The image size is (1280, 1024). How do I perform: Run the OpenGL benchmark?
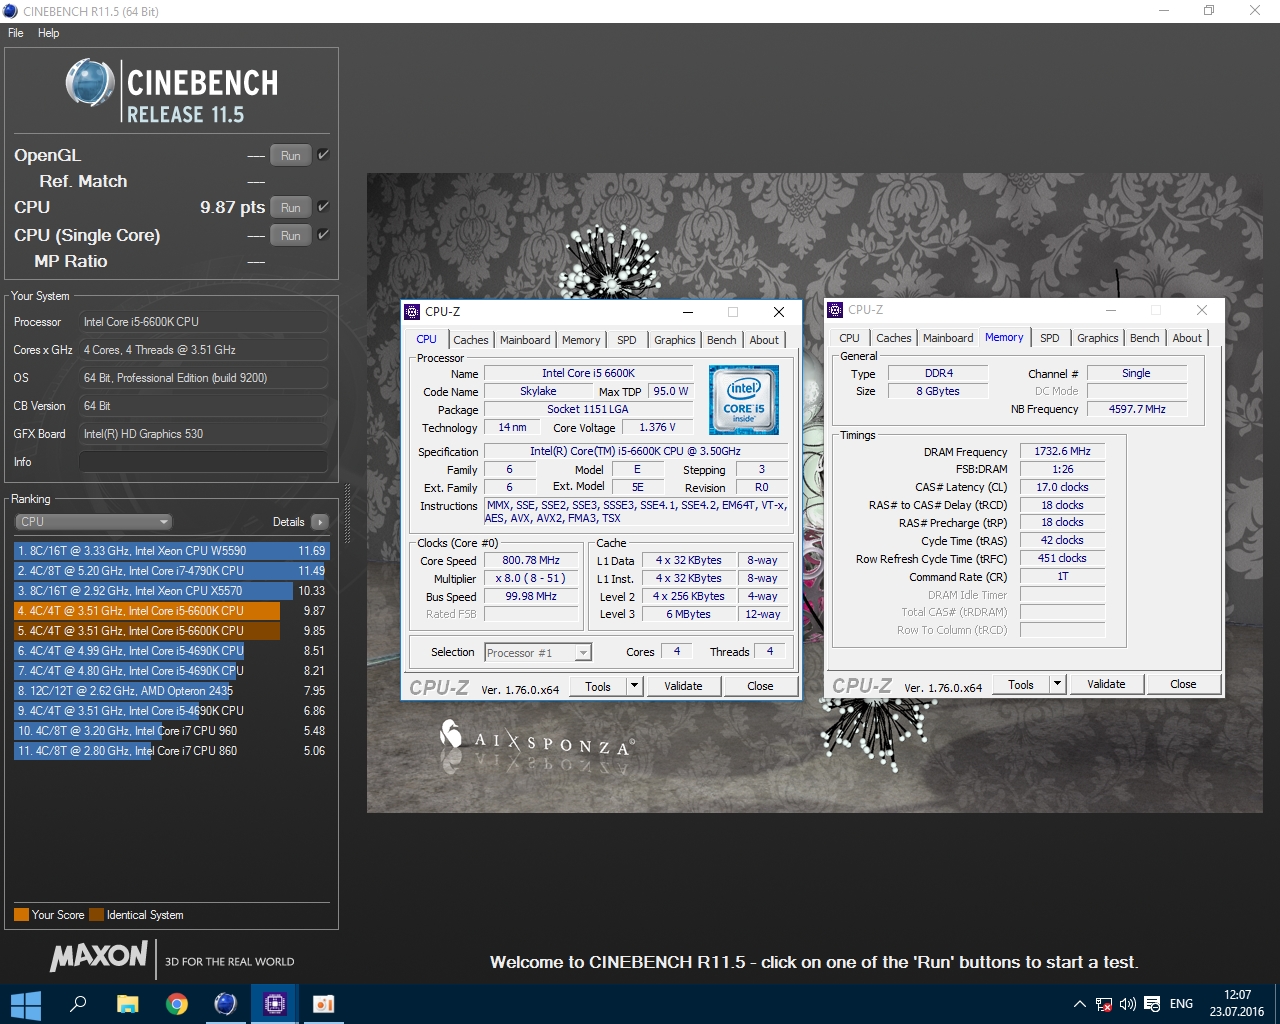290,155
